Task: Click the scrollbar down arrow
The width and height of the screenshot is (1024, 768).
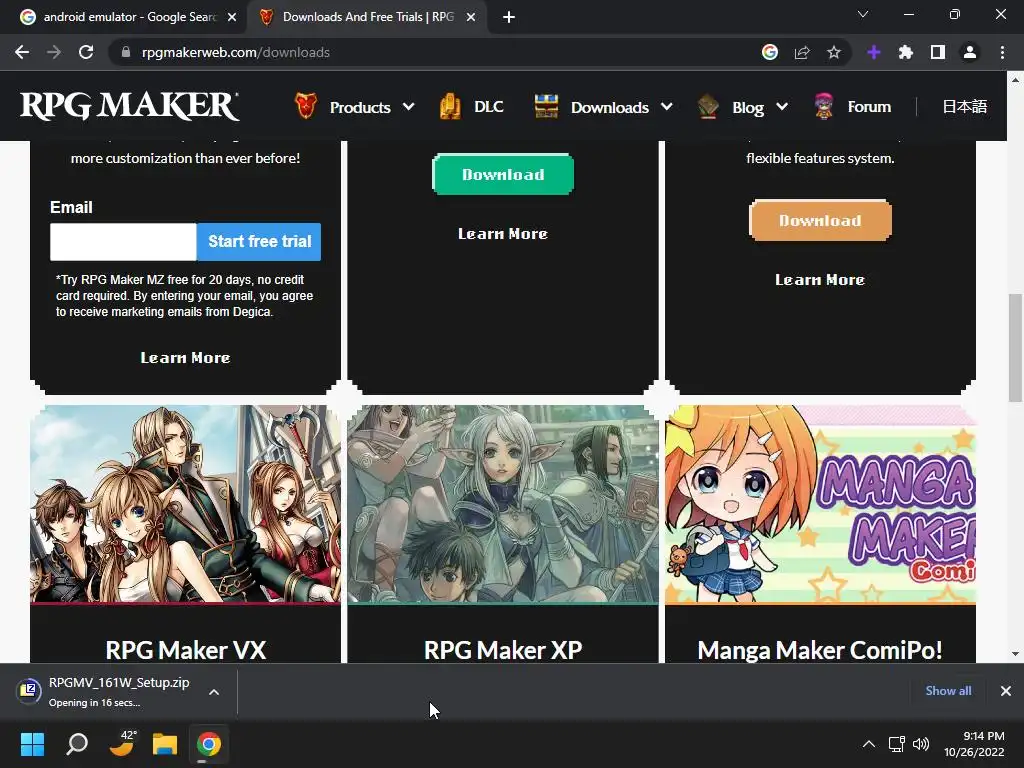Action: pyautogui.click(x=1016, y=654)
